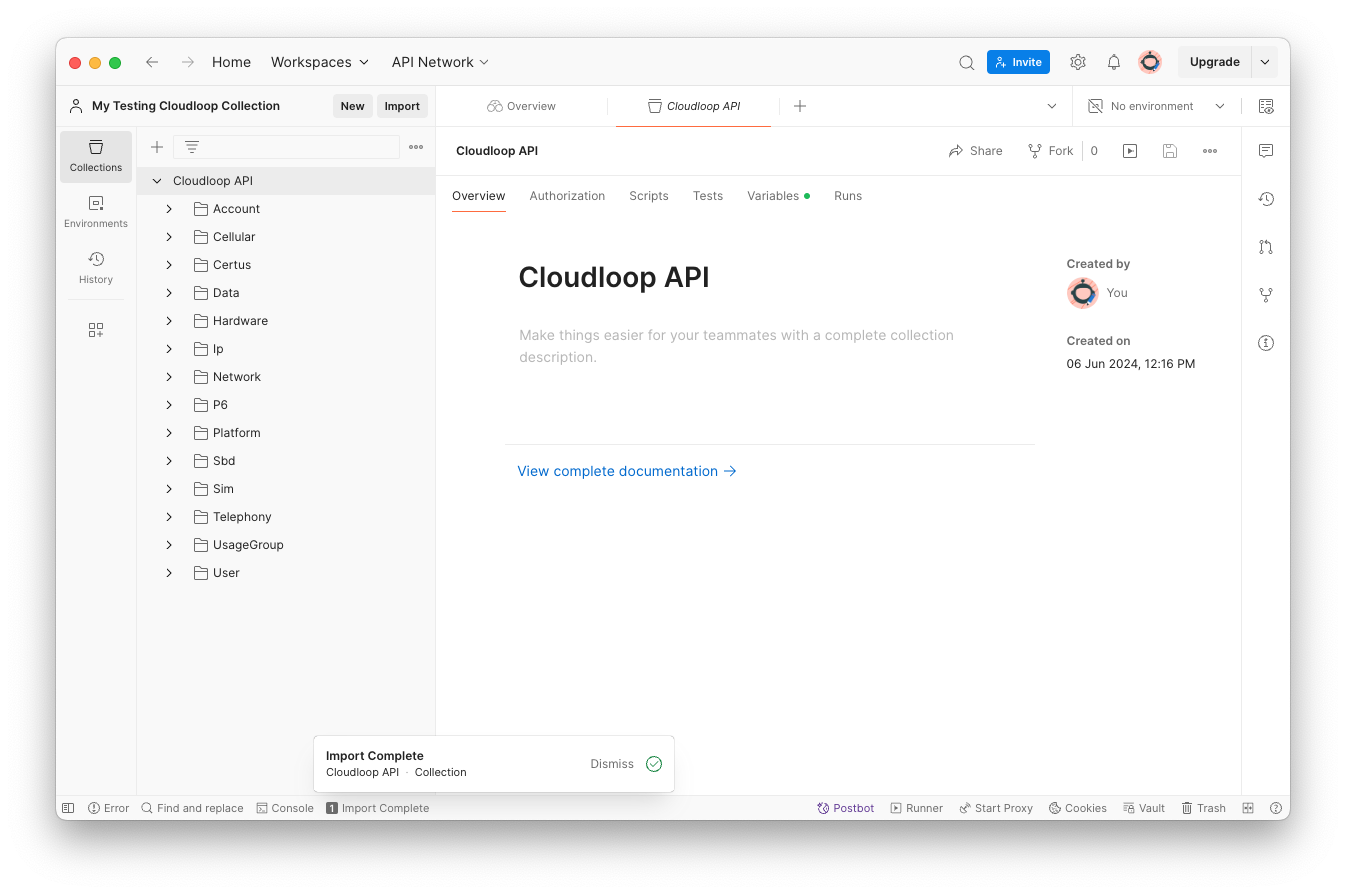Viewport: 1346px width, 894px height.
Task: Click the plus icon to create collection
Action: click(x=157, y=147)
